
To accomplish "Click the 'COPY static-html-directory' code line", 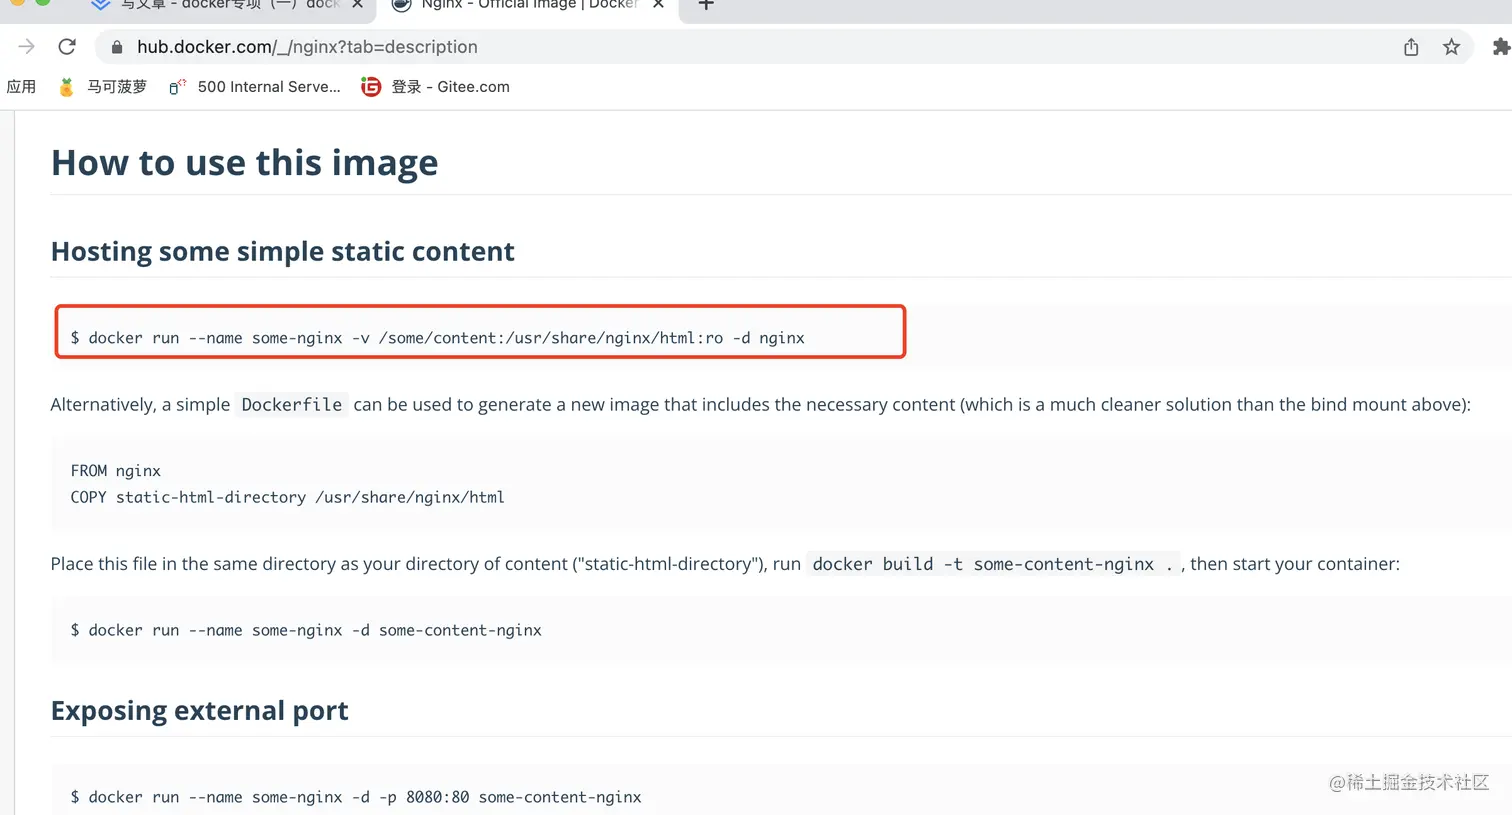I will tap(288, 497).
